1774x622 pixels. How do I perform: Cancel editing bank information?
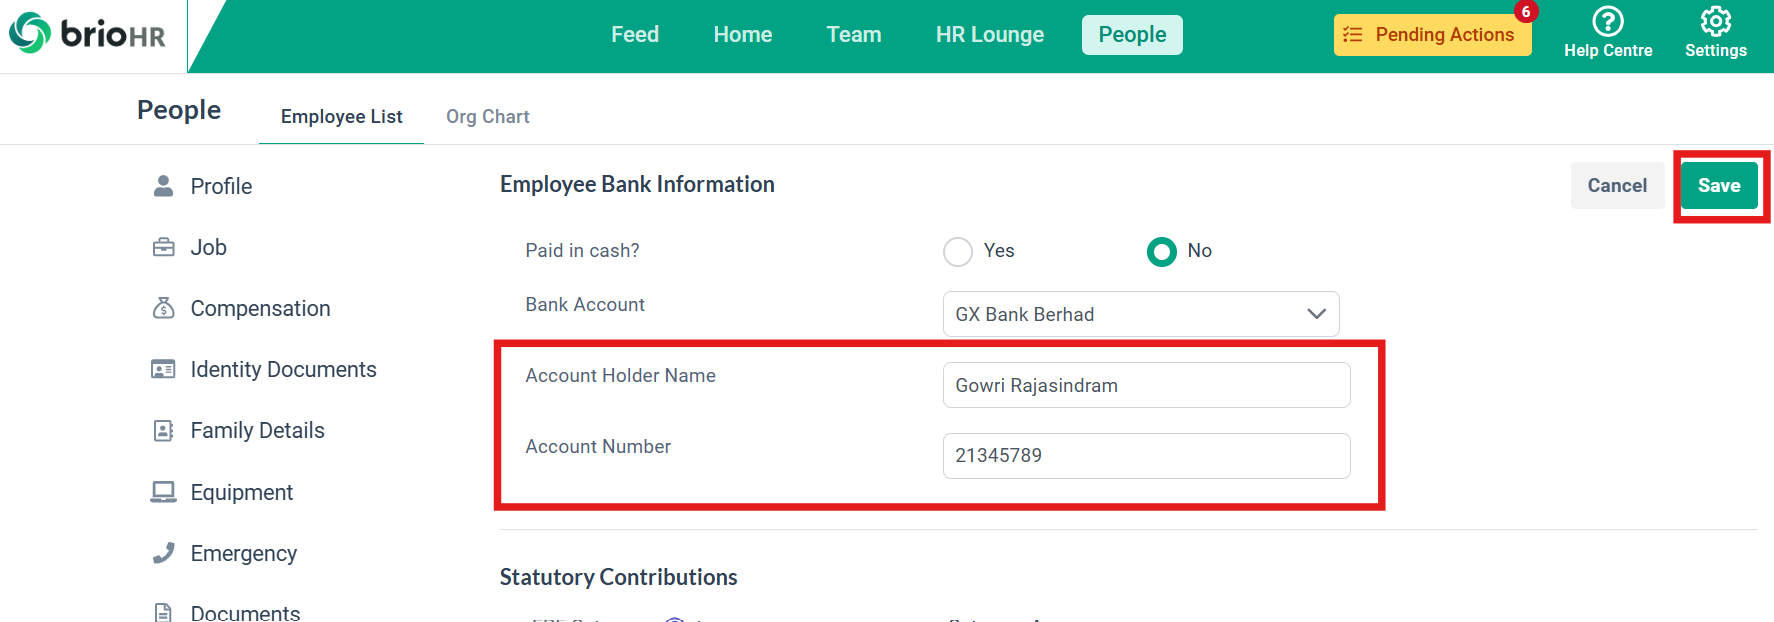pos(1617,186)
